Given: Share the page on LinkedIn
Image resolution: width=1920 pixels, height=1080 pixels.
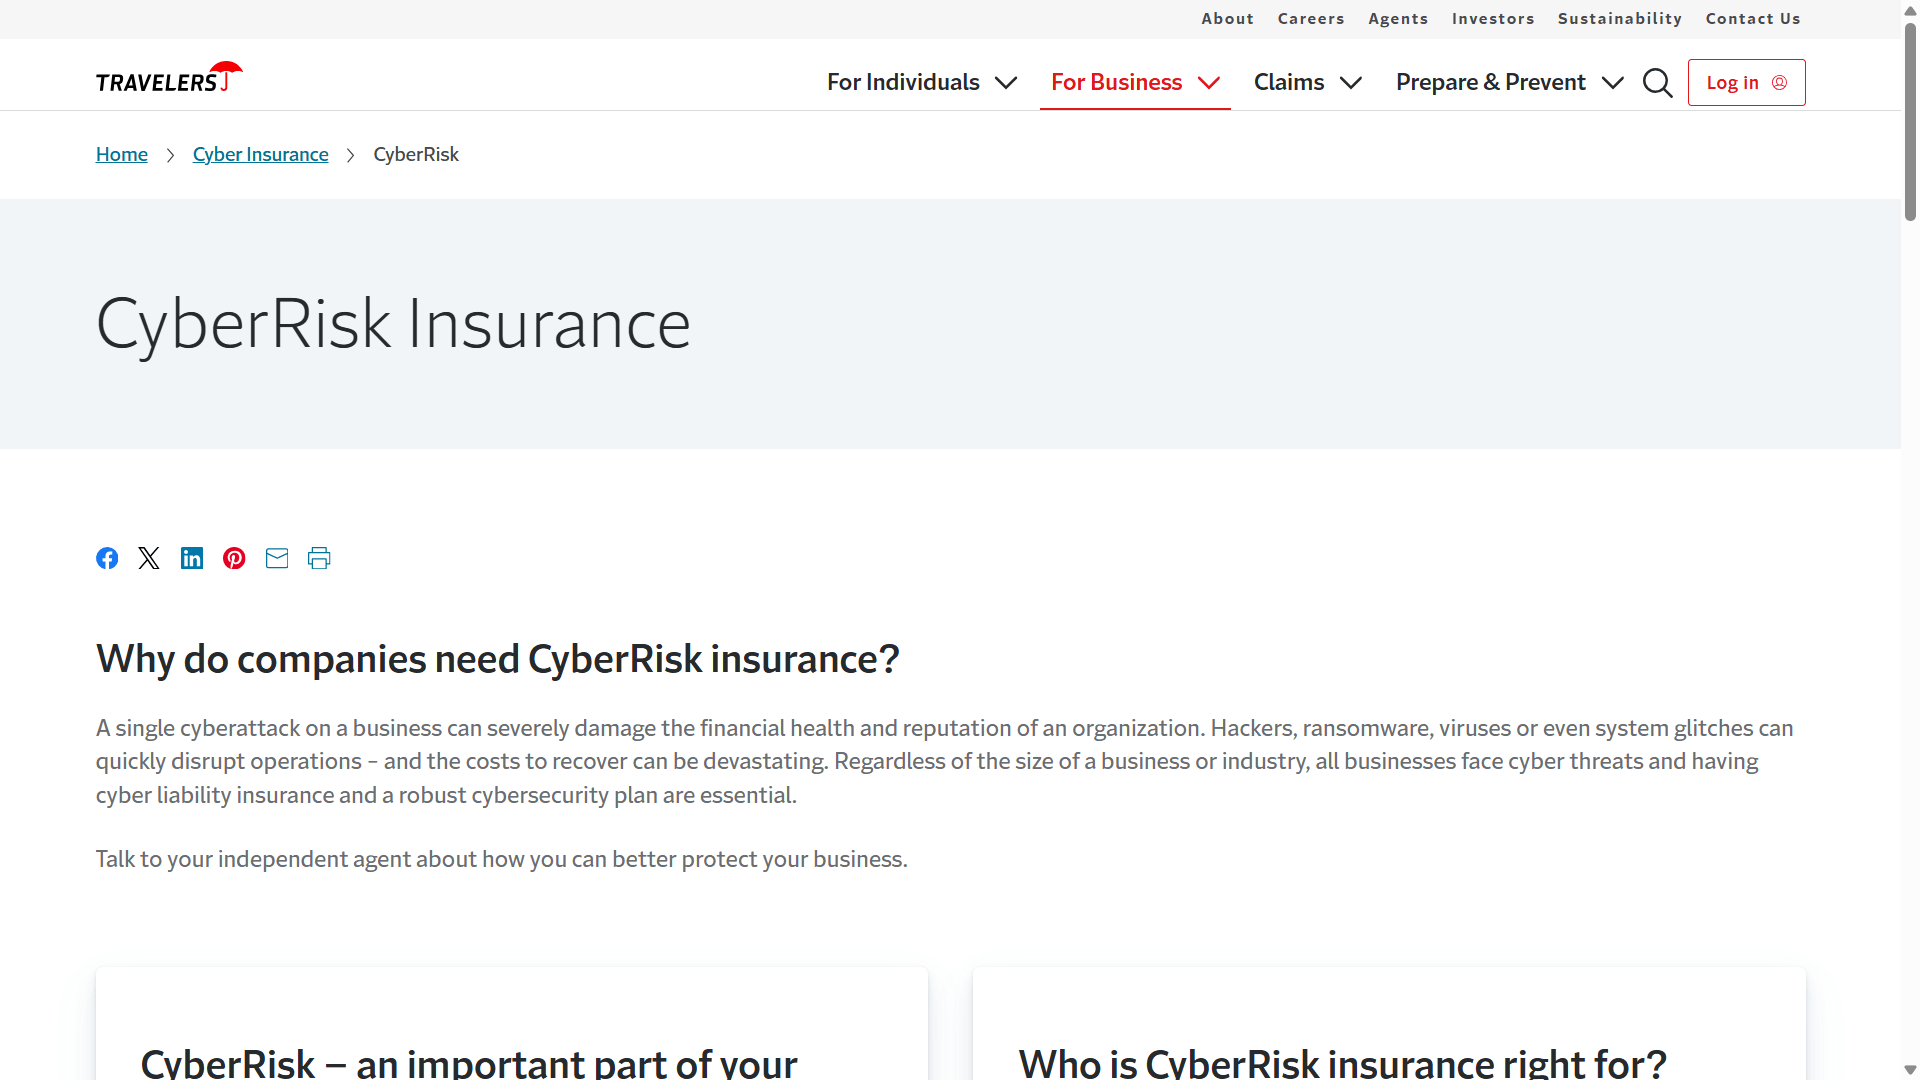Looking at the screenshot, I should coord(191,558).
